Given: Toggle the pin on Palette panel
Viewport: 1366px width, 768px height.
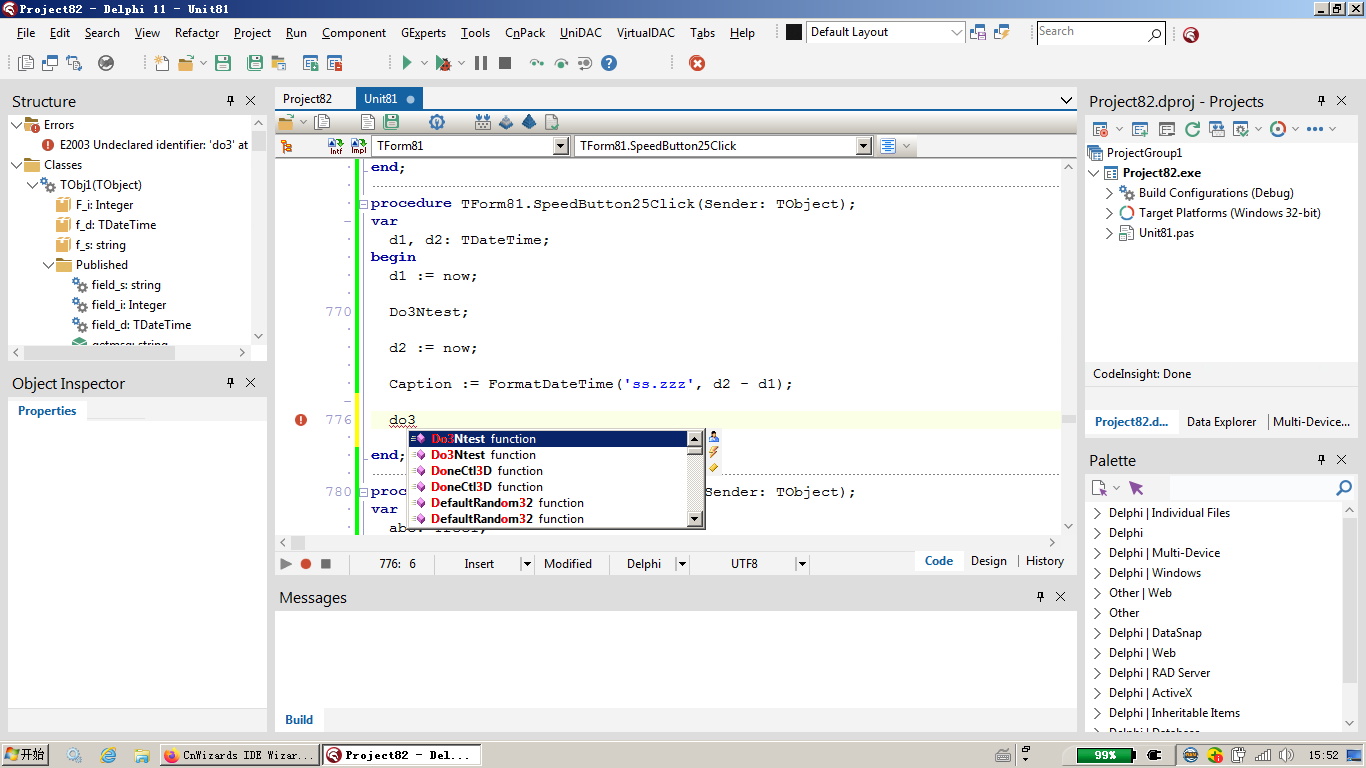Looking at the screenshot, I should point(1321,460).
